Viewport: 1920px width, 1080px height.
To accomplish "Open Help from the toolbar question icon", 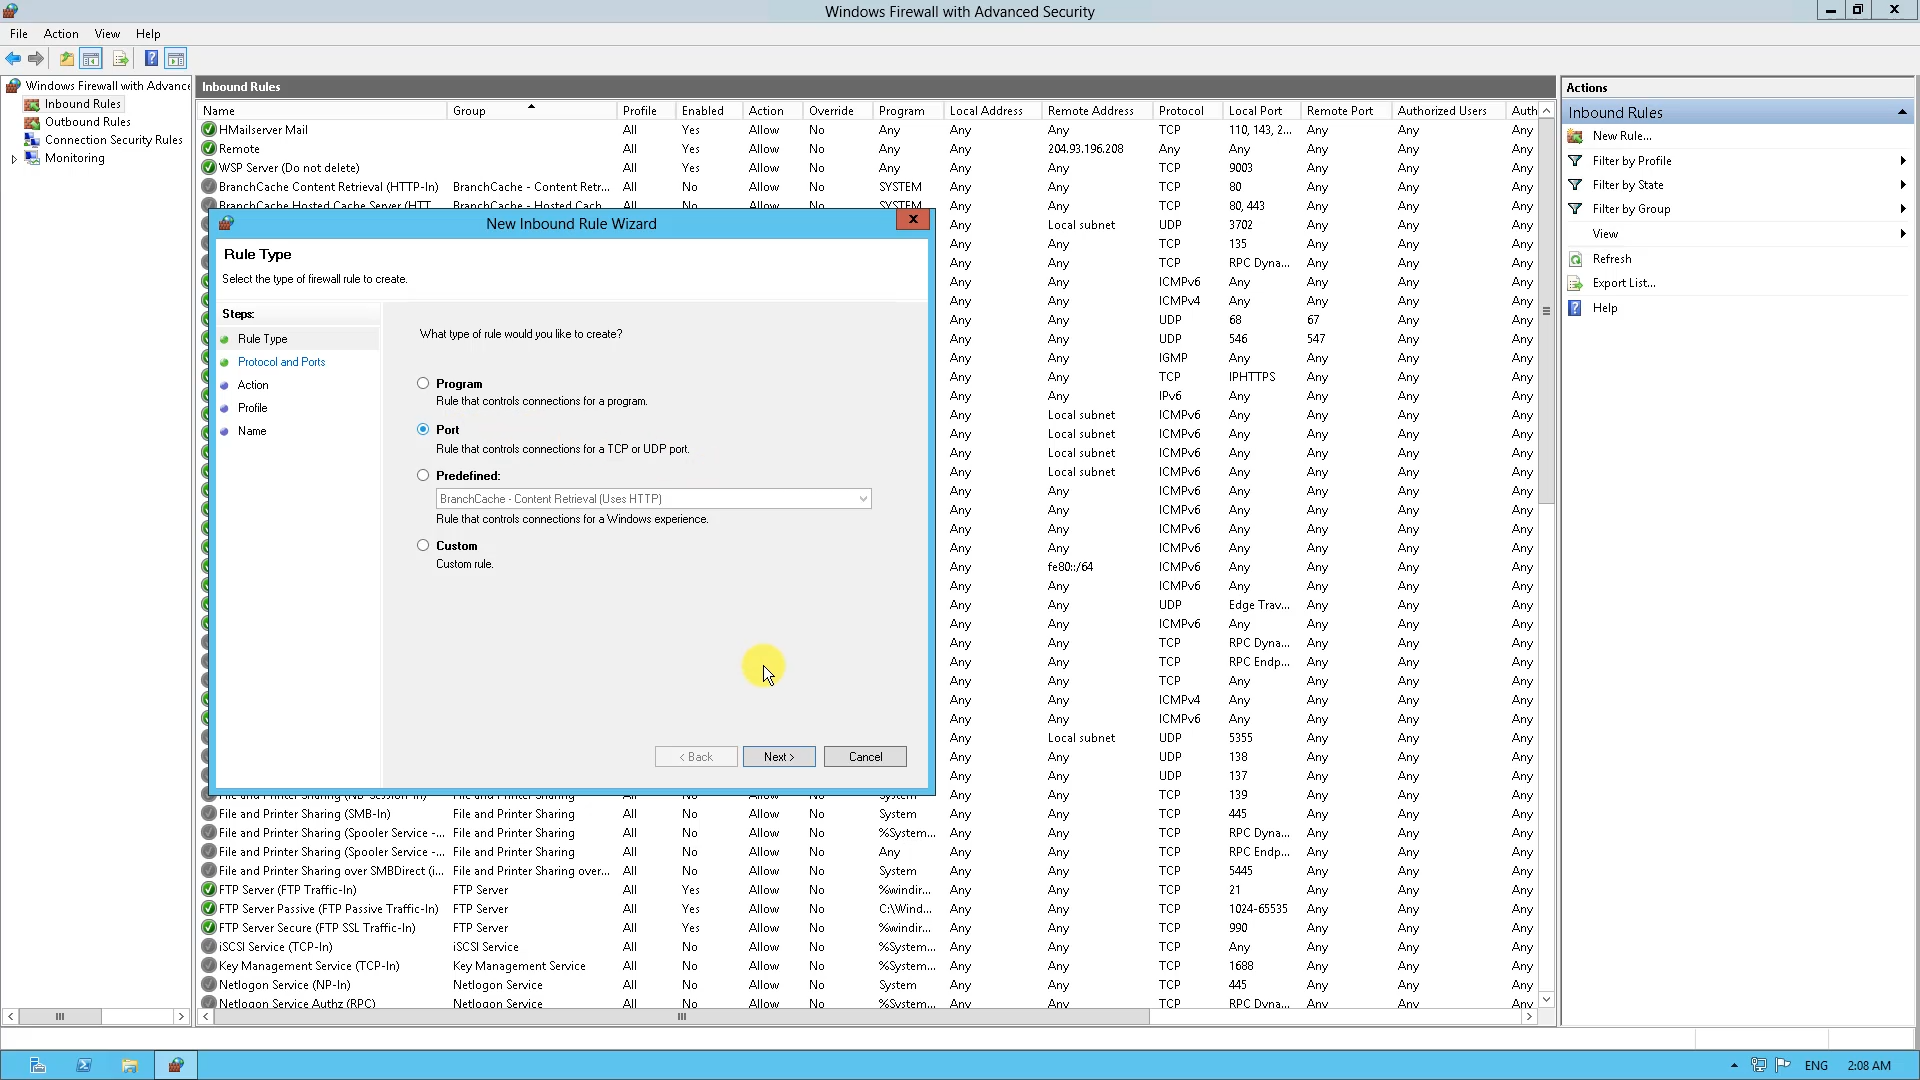I will pyautogui.click(x=151, y=59).
